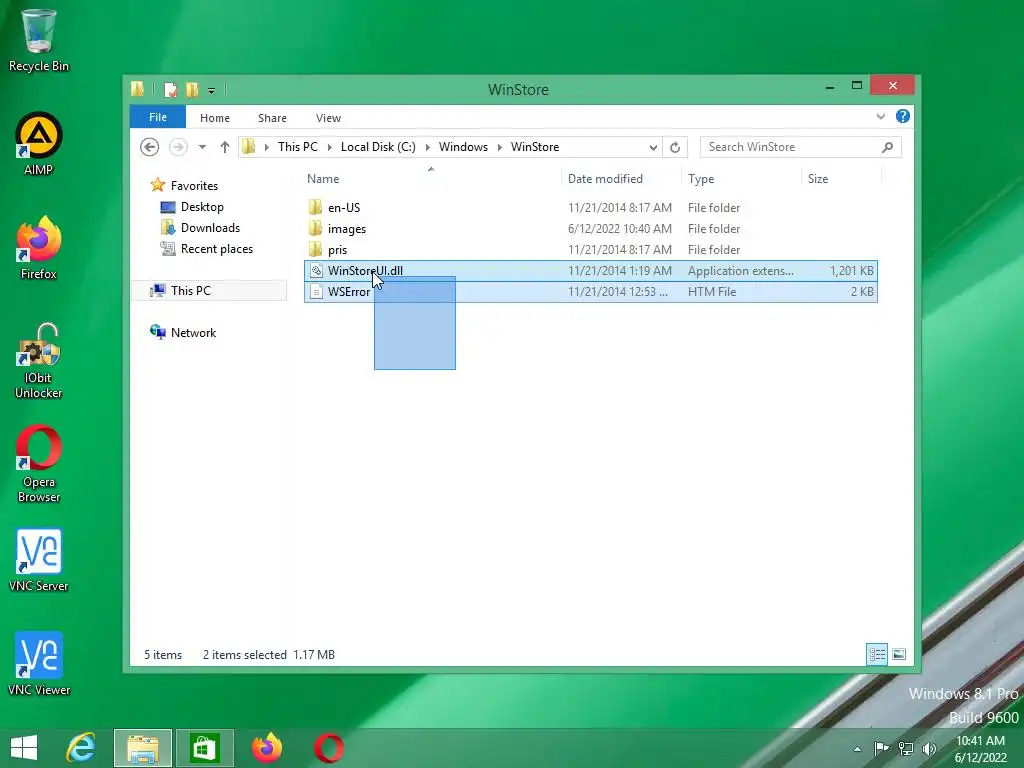The width and height of the screenshot is (1024, 768).
Task: Select the WSError HTM file
Action: click(590, 291)
